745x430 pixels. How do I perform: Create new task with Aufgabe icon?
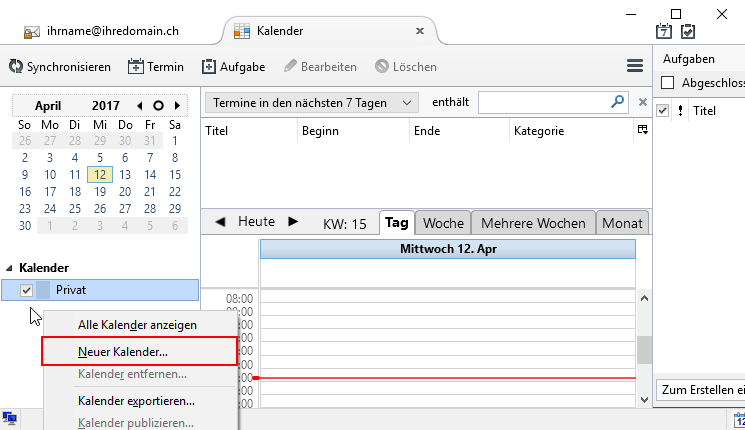click(x=209, y=67)
